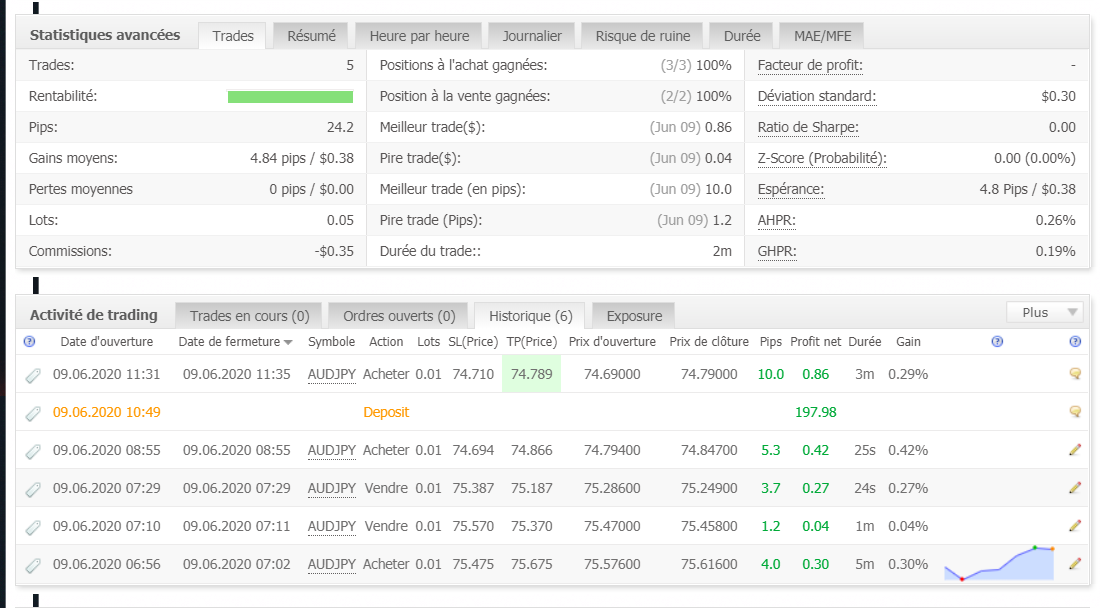This screenshot has height=608, width=1100.
Task: Sort by the Symbole column header
Action: point(331,342)
